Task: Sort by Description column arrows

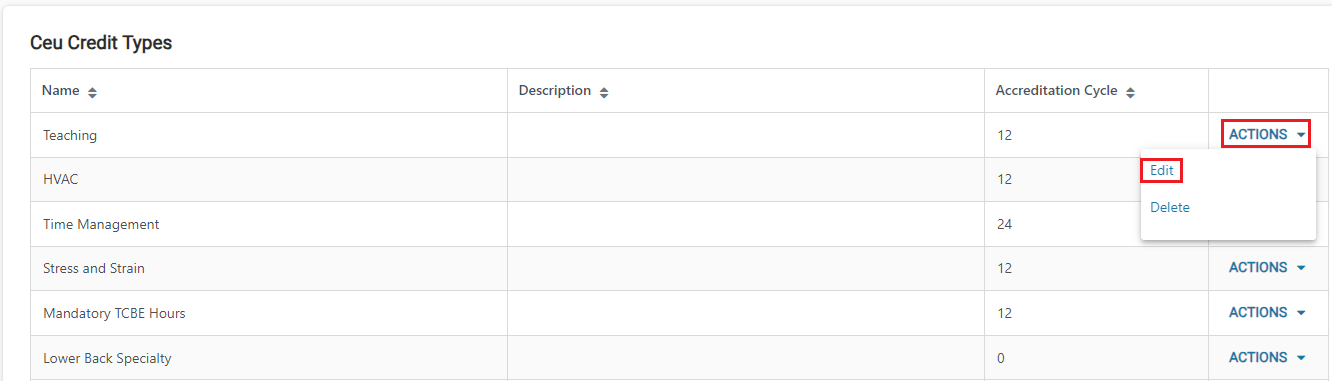Action: (x=604, y=92)
